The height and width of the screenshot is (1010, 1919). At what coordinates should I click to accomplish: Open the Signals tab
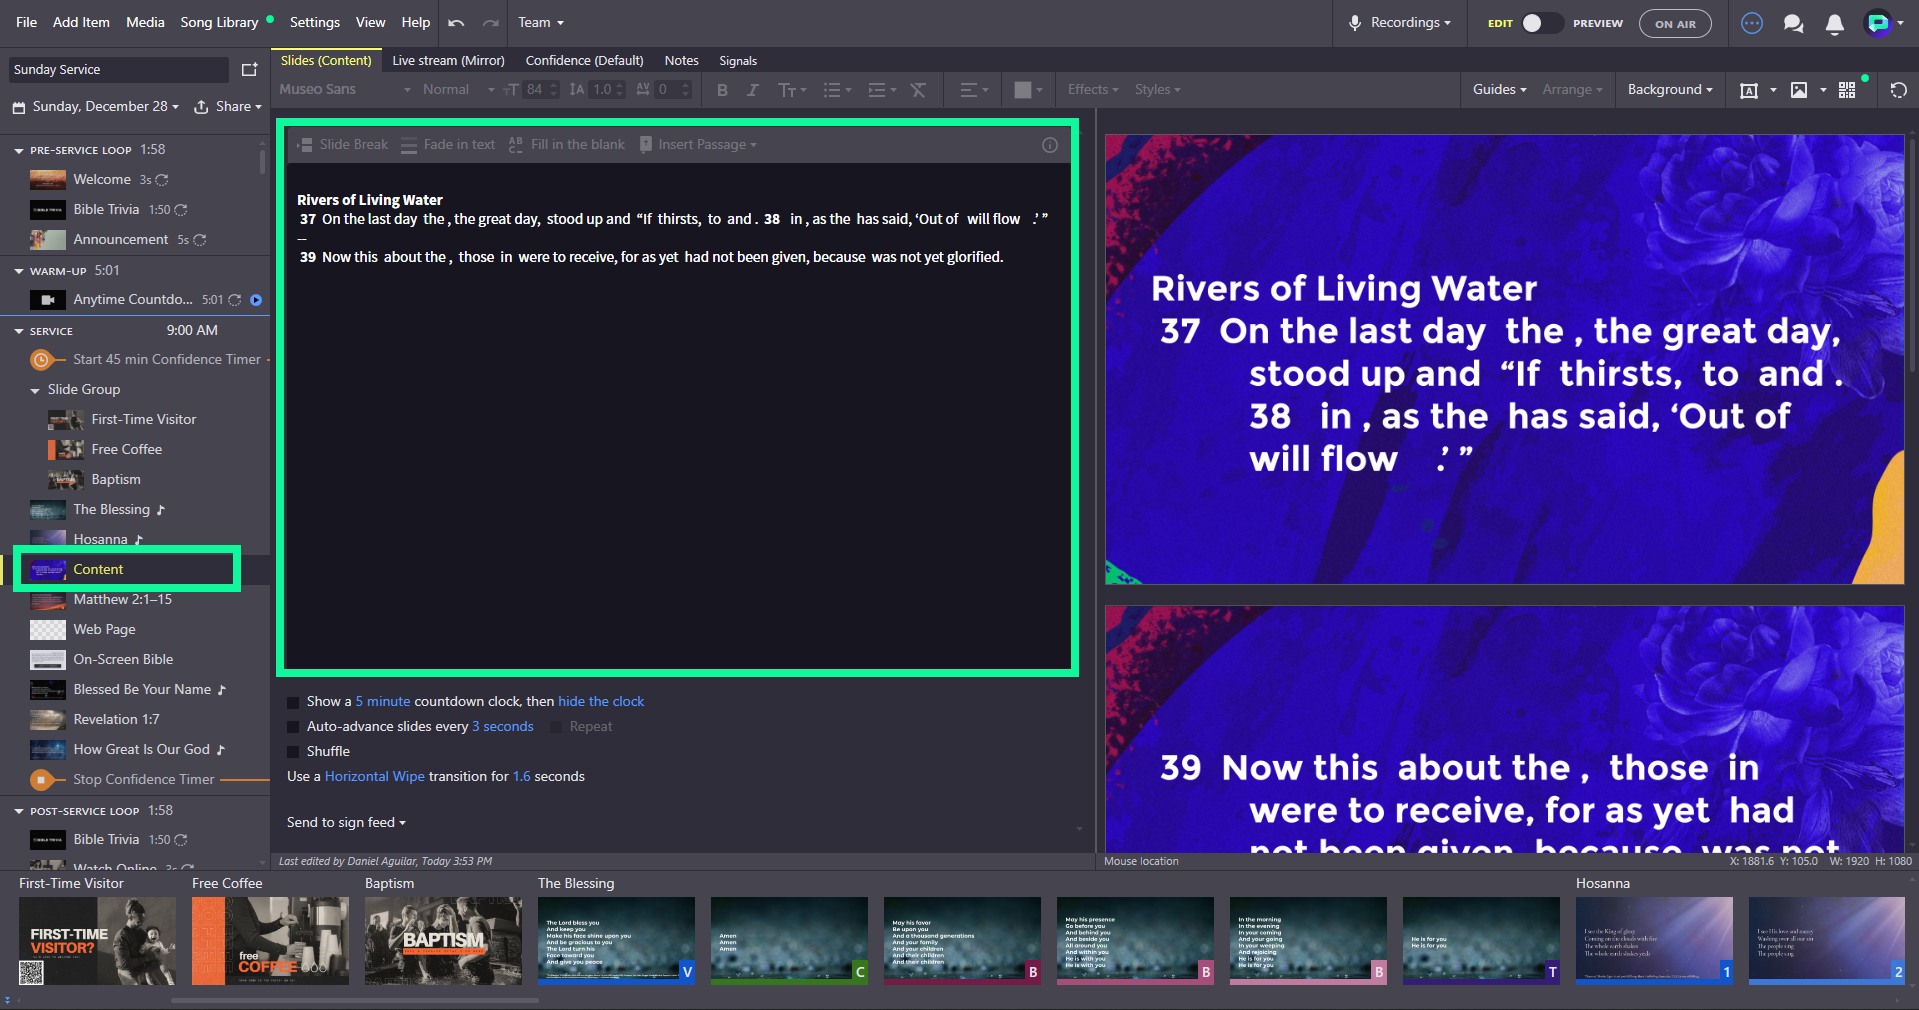(738, 61)
